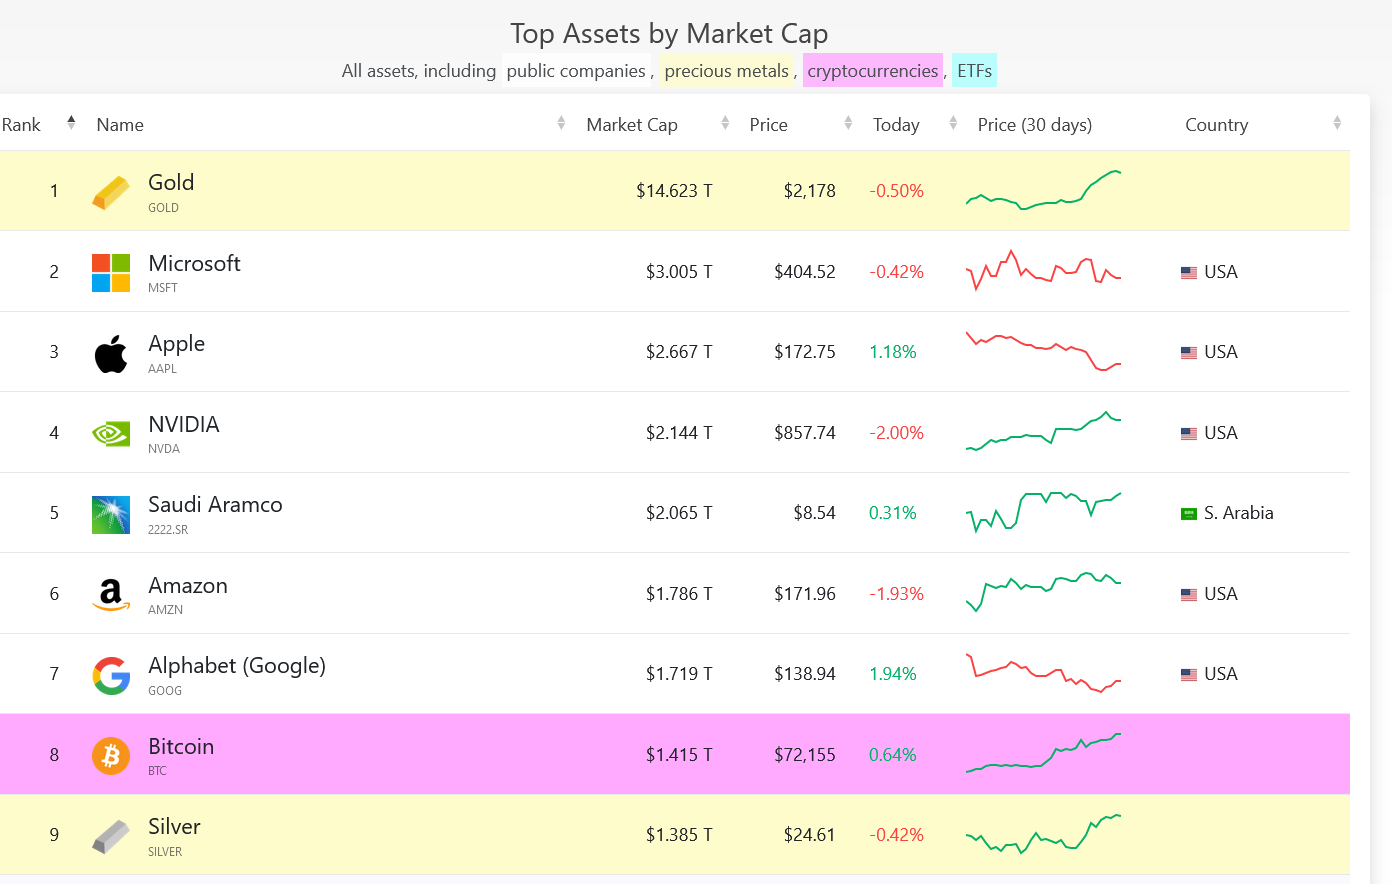Click the Apple logo icon
1392x884 pixels.
coord(111,353)
